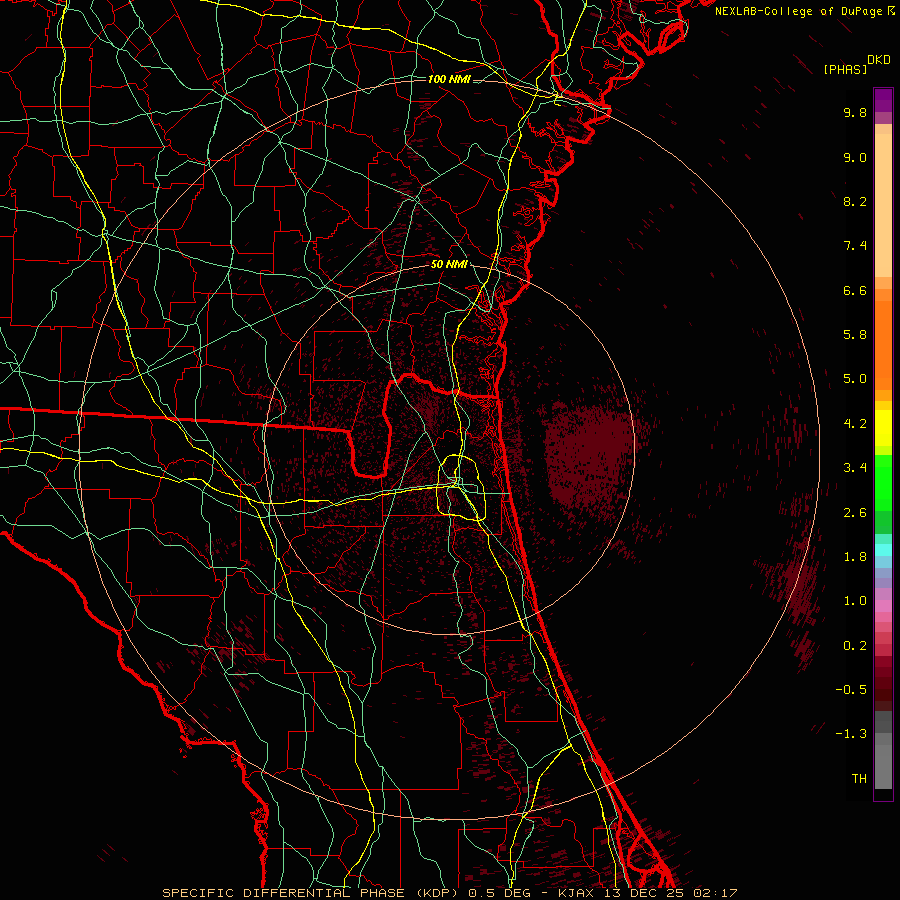
Task: Click the 9.8 scale value
Action: (x=855, y=112)
